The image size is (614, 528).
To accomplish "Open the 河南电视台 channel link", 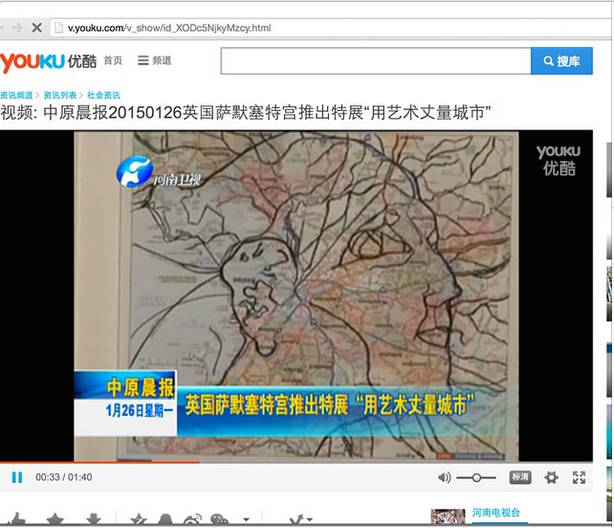I will tap(495, 512).
